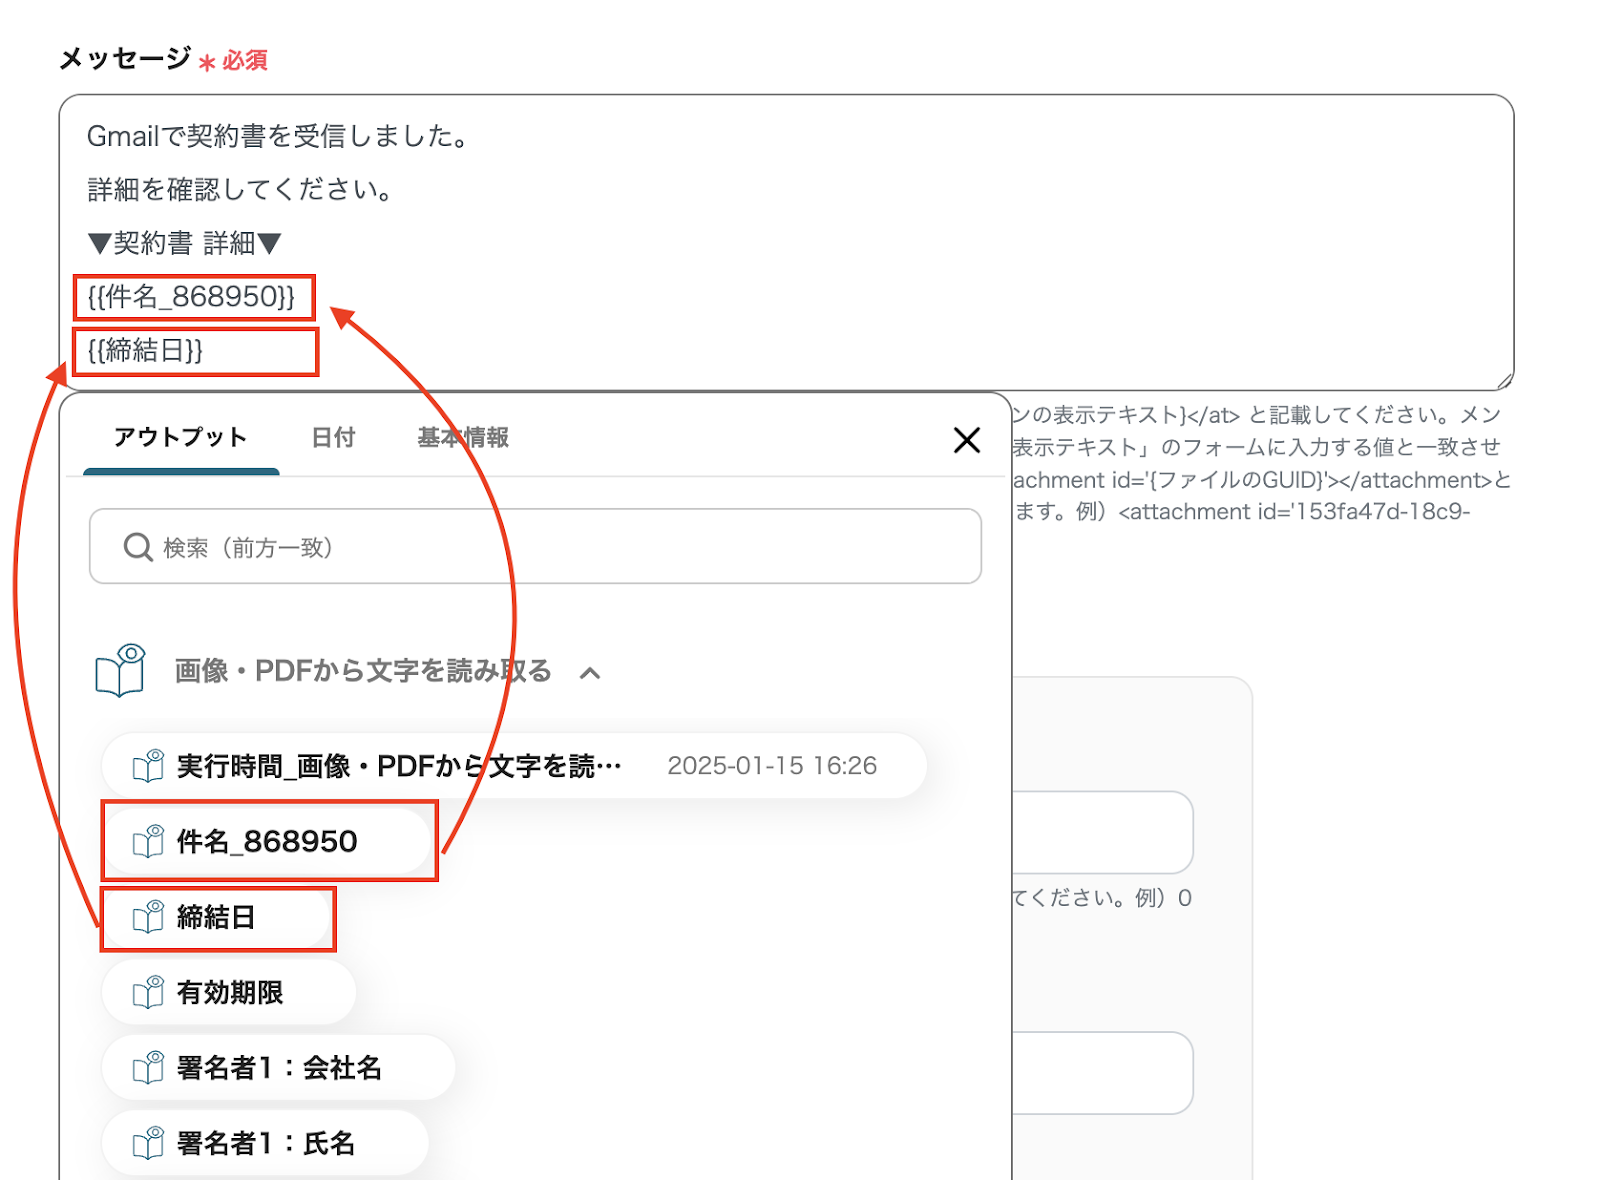This screenshot has width=1600, height=1180.
Task: Click the 2025-01-15 16:26 timestamp value
Action: 772,766
